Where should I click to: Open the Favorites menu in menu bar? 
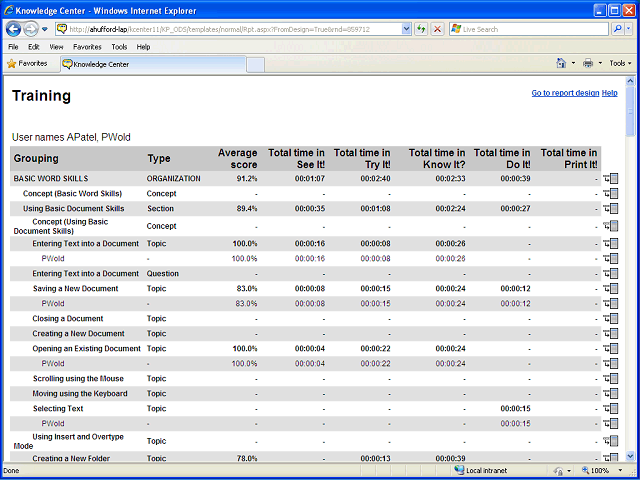tap(87, 47)
